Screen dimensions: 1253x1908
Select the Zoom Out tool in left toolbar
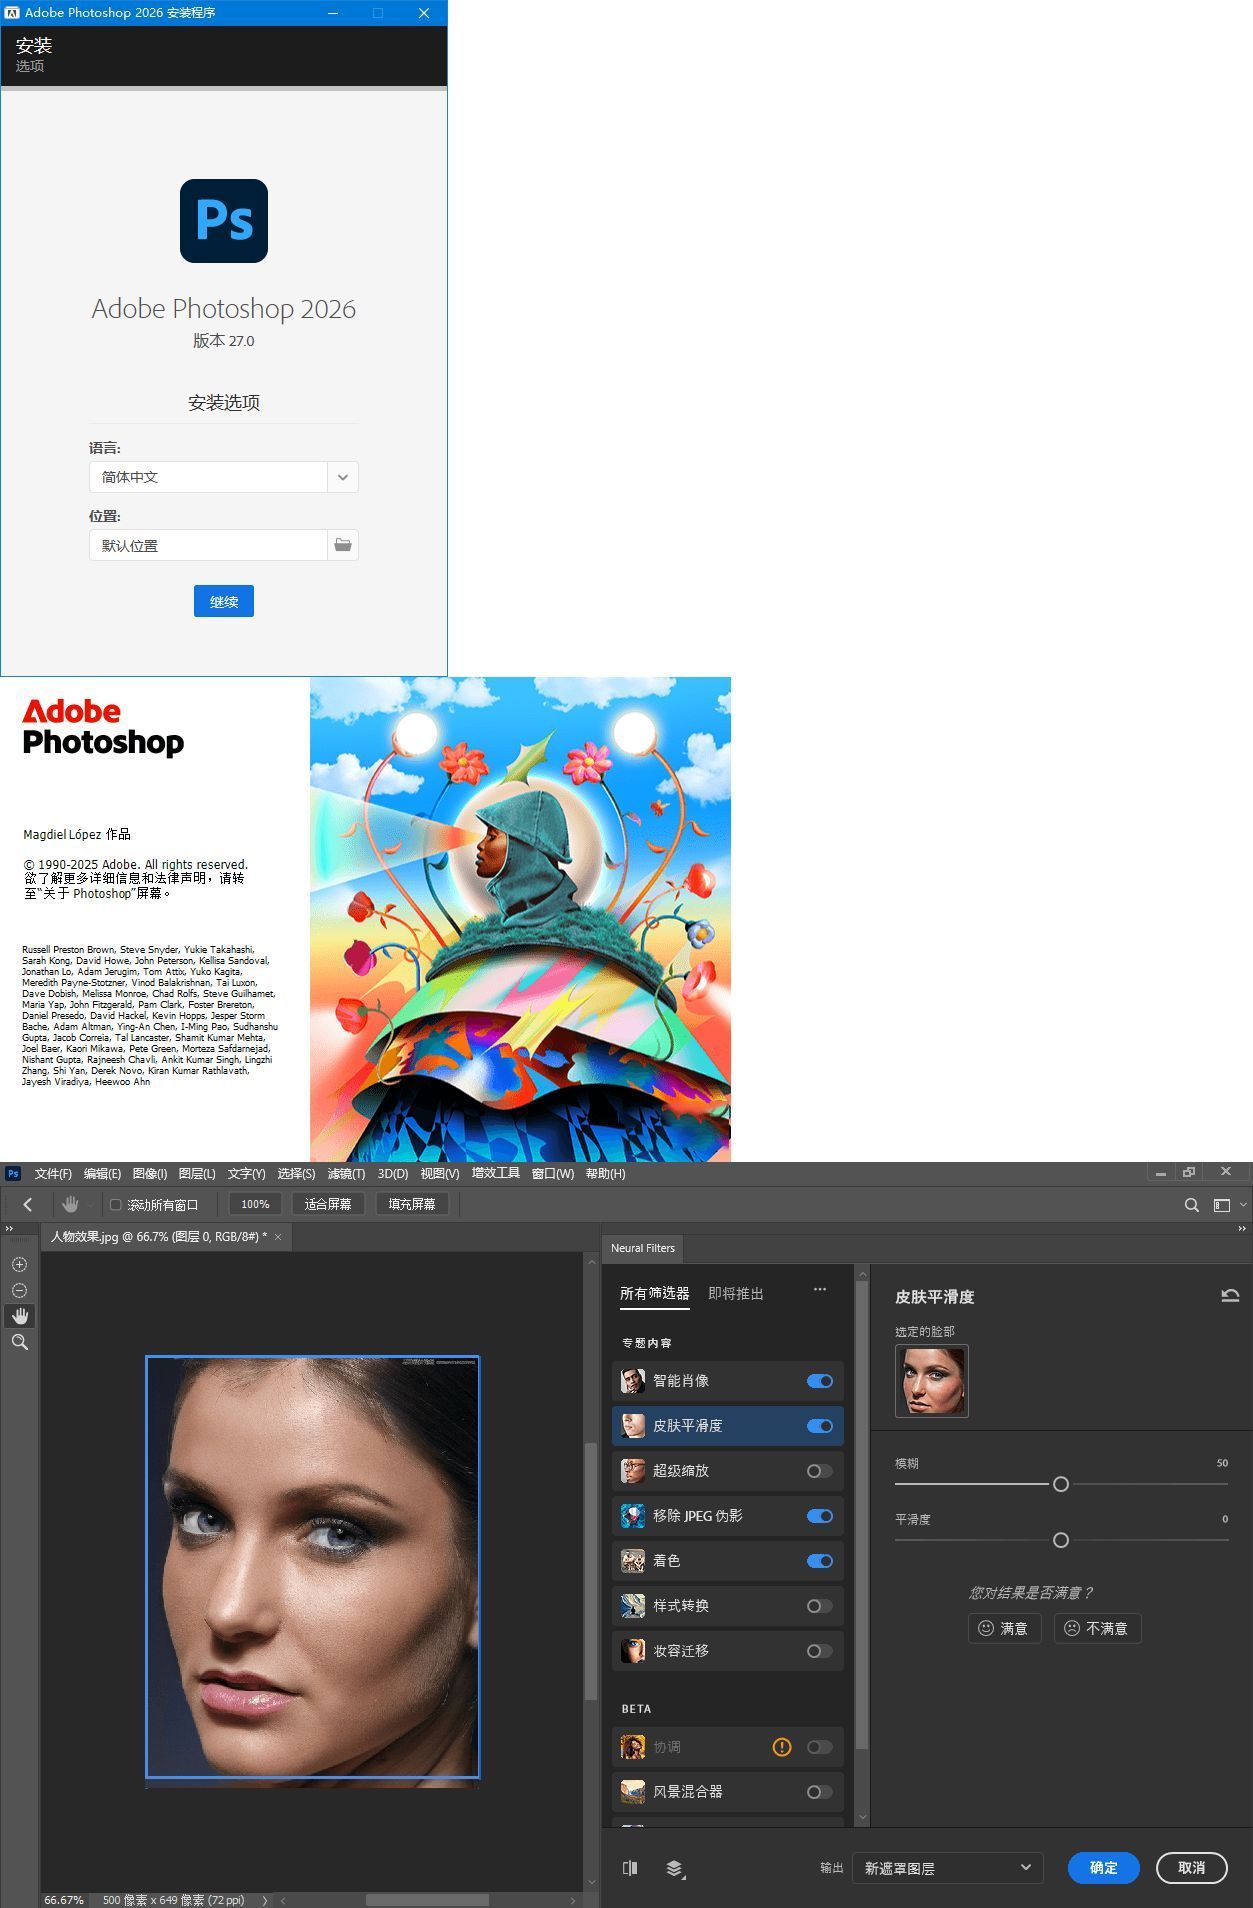pos(19,1291)
